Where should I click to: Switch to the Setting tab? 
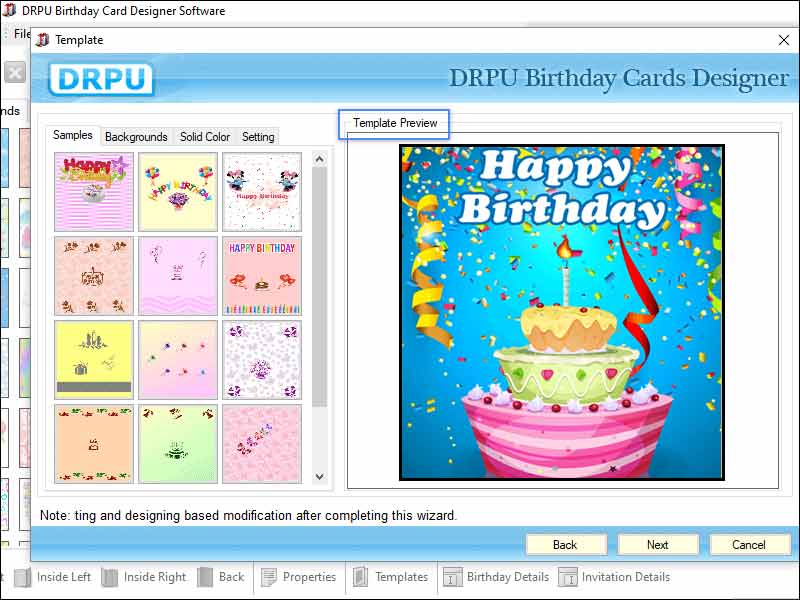coord(258,137)
